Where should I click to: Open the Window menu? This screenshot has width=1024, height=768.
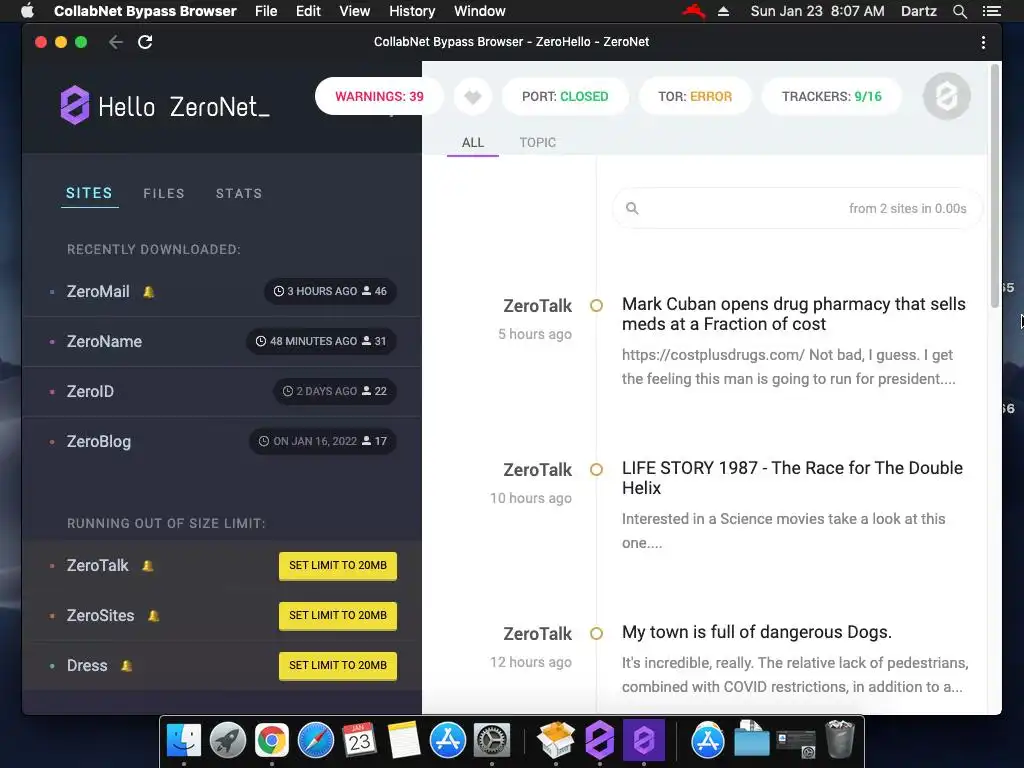479,11
